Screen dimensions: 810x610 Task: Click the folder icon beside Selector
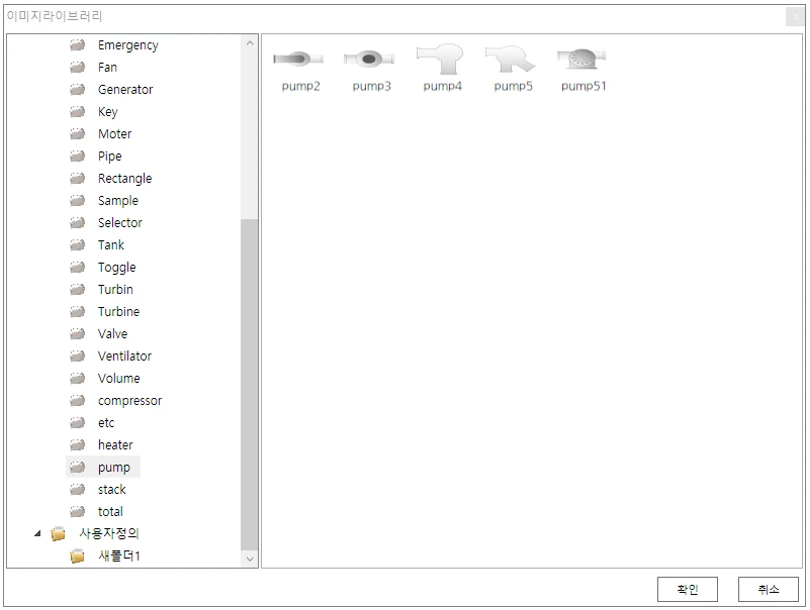[x=77, y=223]
